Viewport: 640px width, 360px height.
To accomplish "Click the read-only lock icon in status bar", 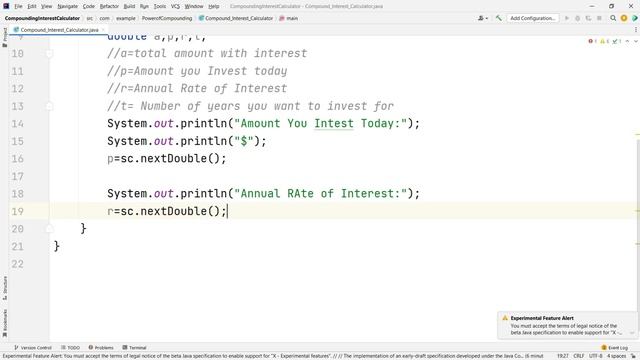I will point(633,356).
